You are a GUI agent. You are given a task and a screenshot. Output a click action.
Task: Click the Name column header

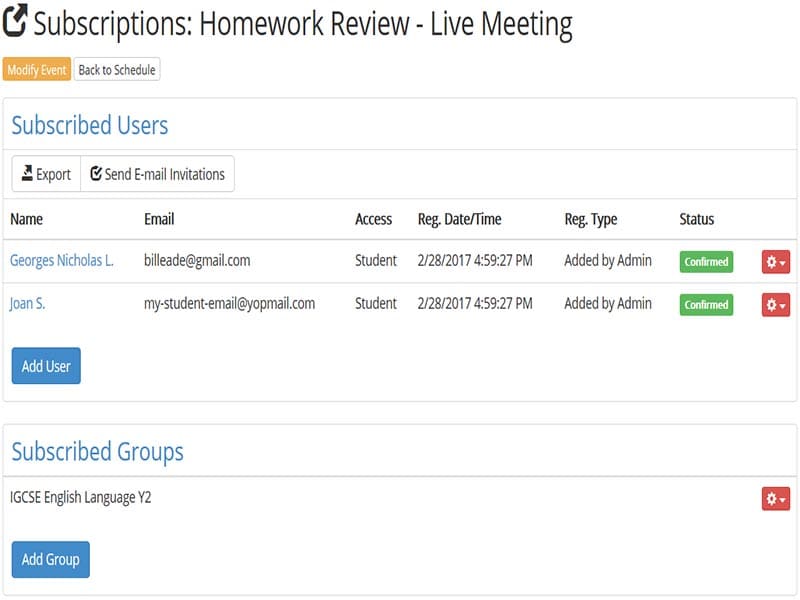pos(27,219)
